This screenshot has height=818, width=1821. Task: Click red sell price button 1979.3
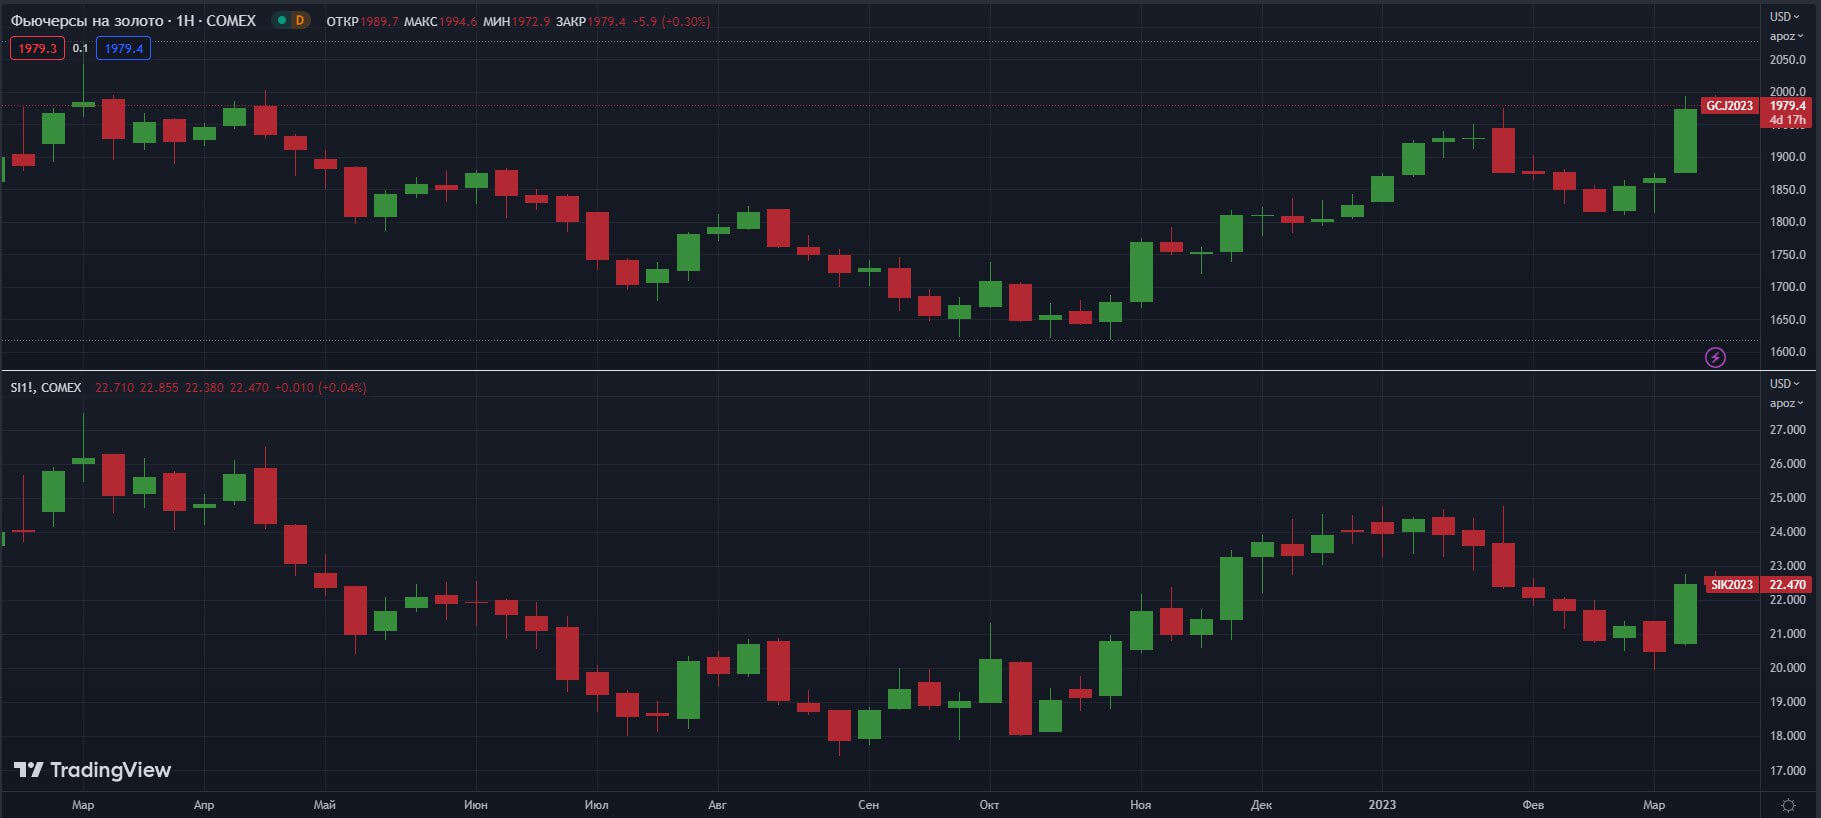(x=38, y=48)
